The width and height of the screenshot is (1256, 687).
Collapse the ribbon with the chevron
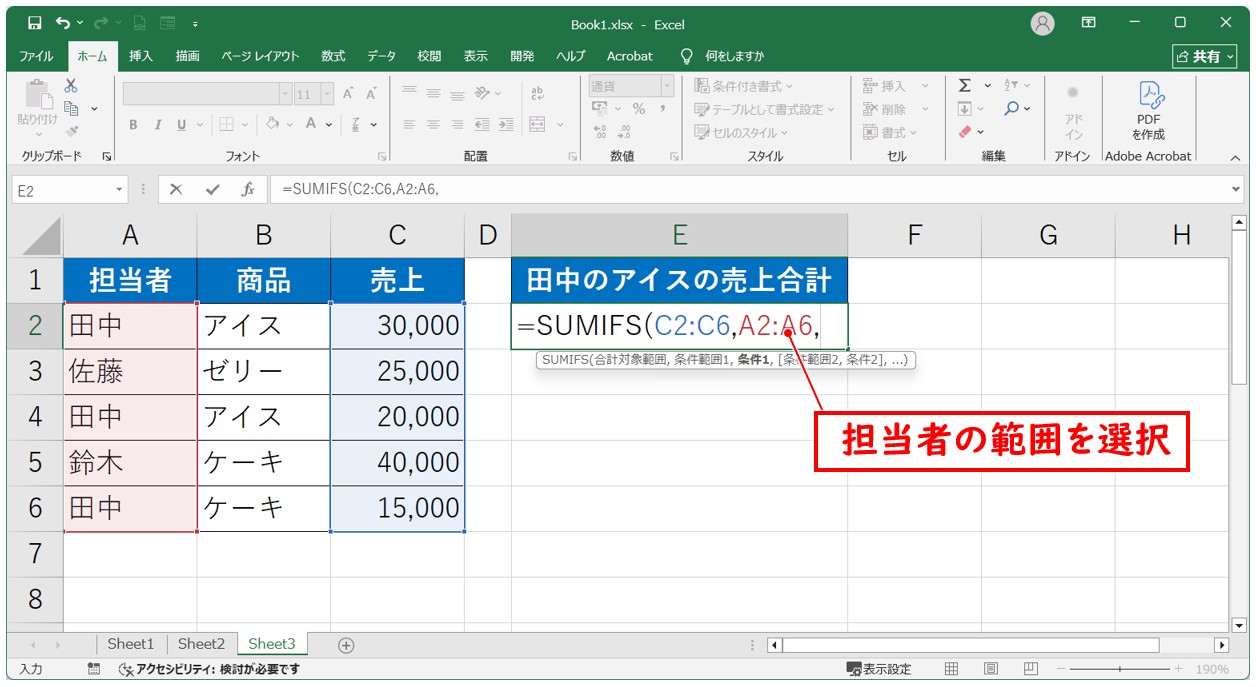tap(1235, 157)
